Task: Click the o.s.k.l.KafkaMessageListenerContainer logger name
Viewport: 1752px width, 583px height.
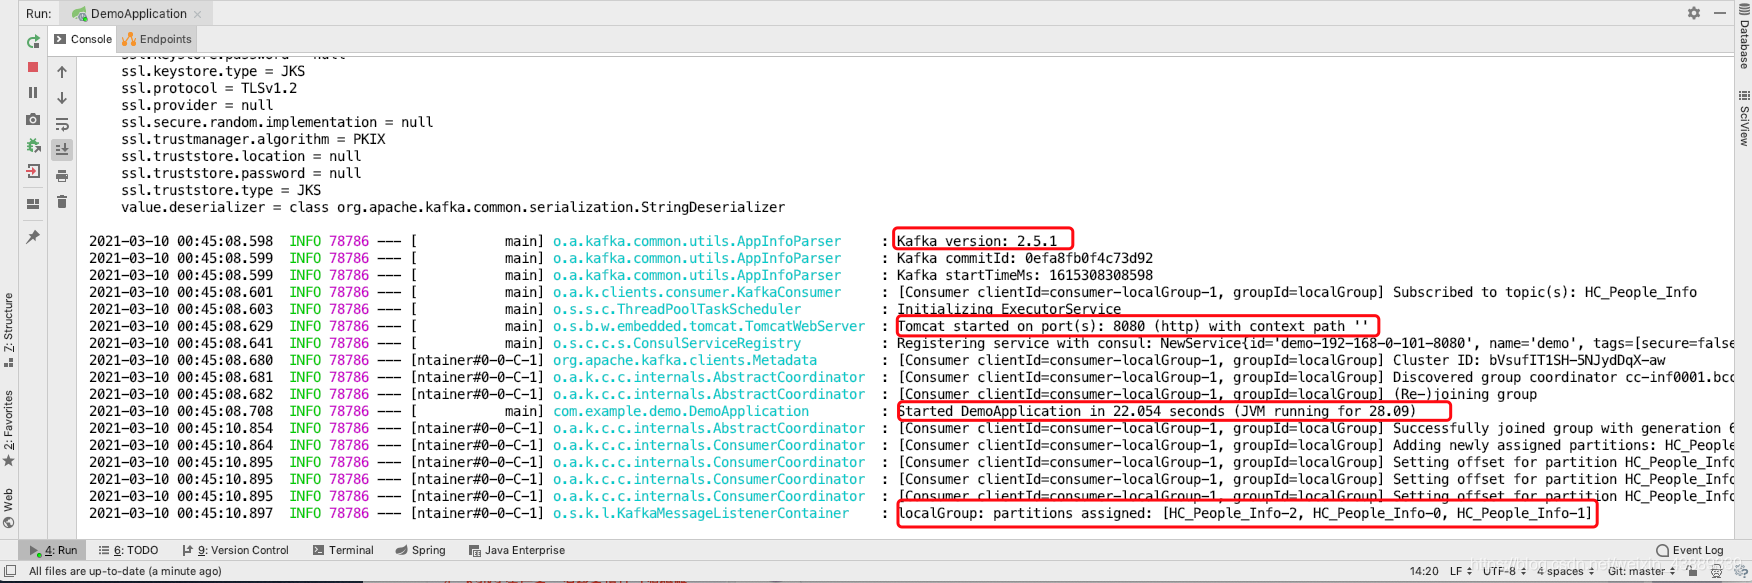Action: click(701, 513)
